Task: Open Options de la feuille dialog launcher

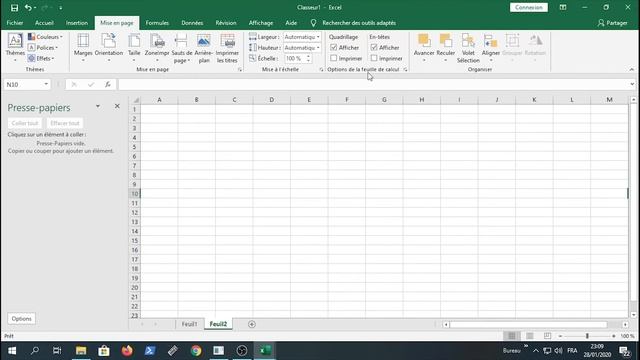Action: [x=405, y=70]
